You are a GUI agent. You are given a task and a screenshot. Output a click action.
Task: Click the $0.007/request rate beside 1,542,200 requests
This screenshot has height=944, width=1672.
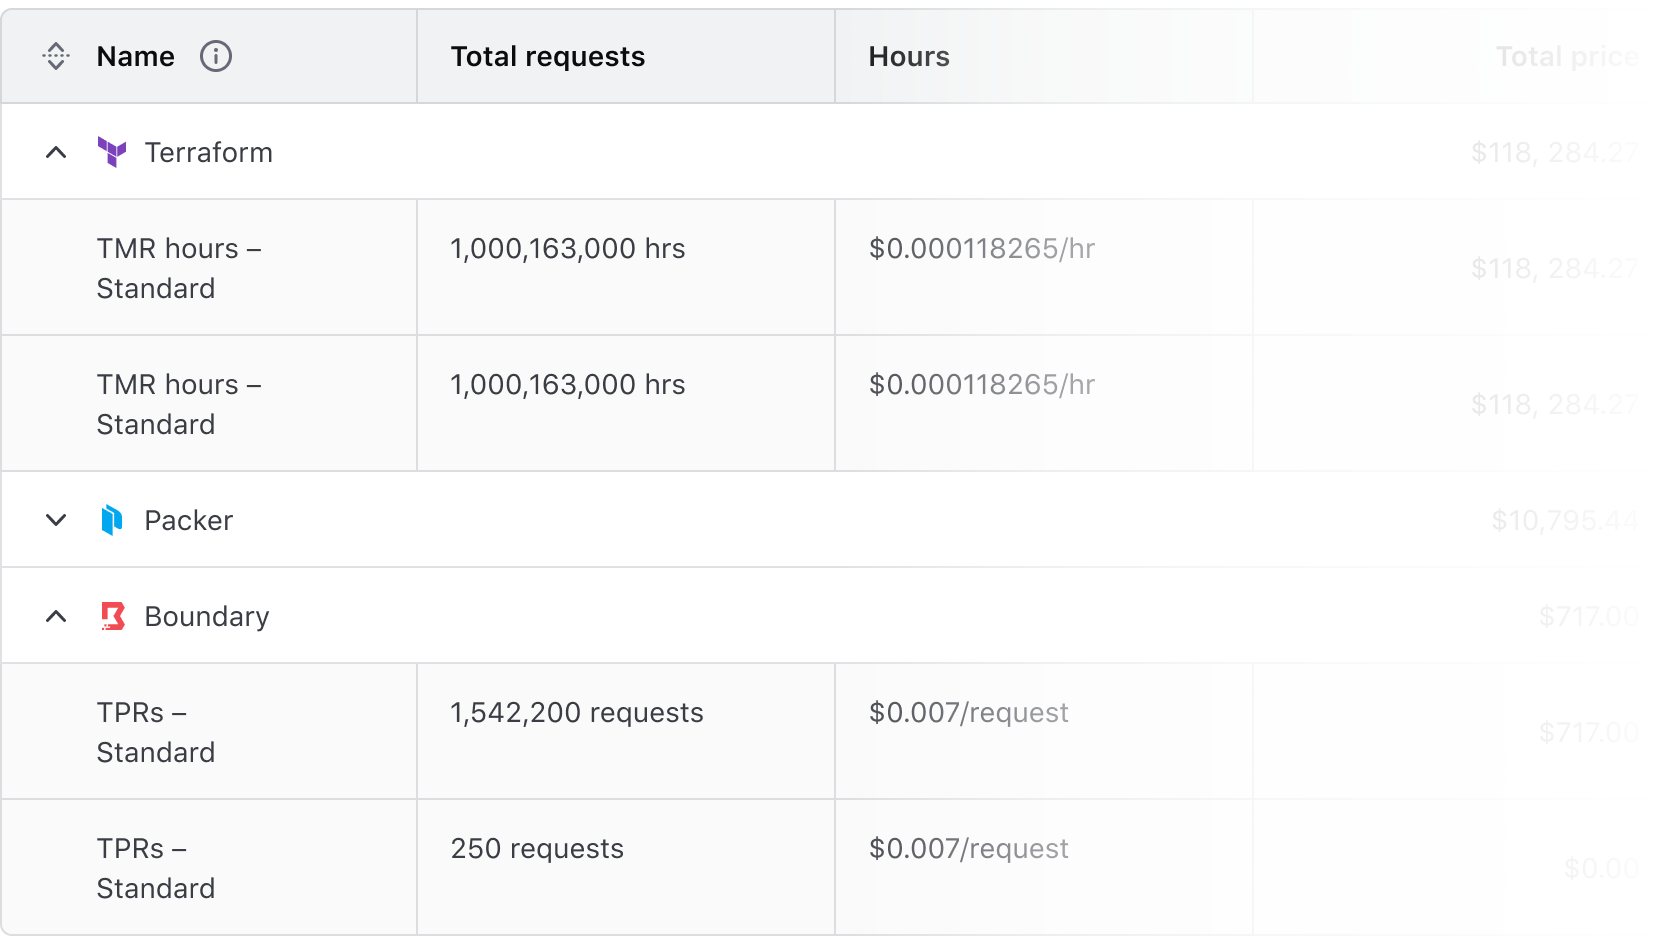click(968, 713)
